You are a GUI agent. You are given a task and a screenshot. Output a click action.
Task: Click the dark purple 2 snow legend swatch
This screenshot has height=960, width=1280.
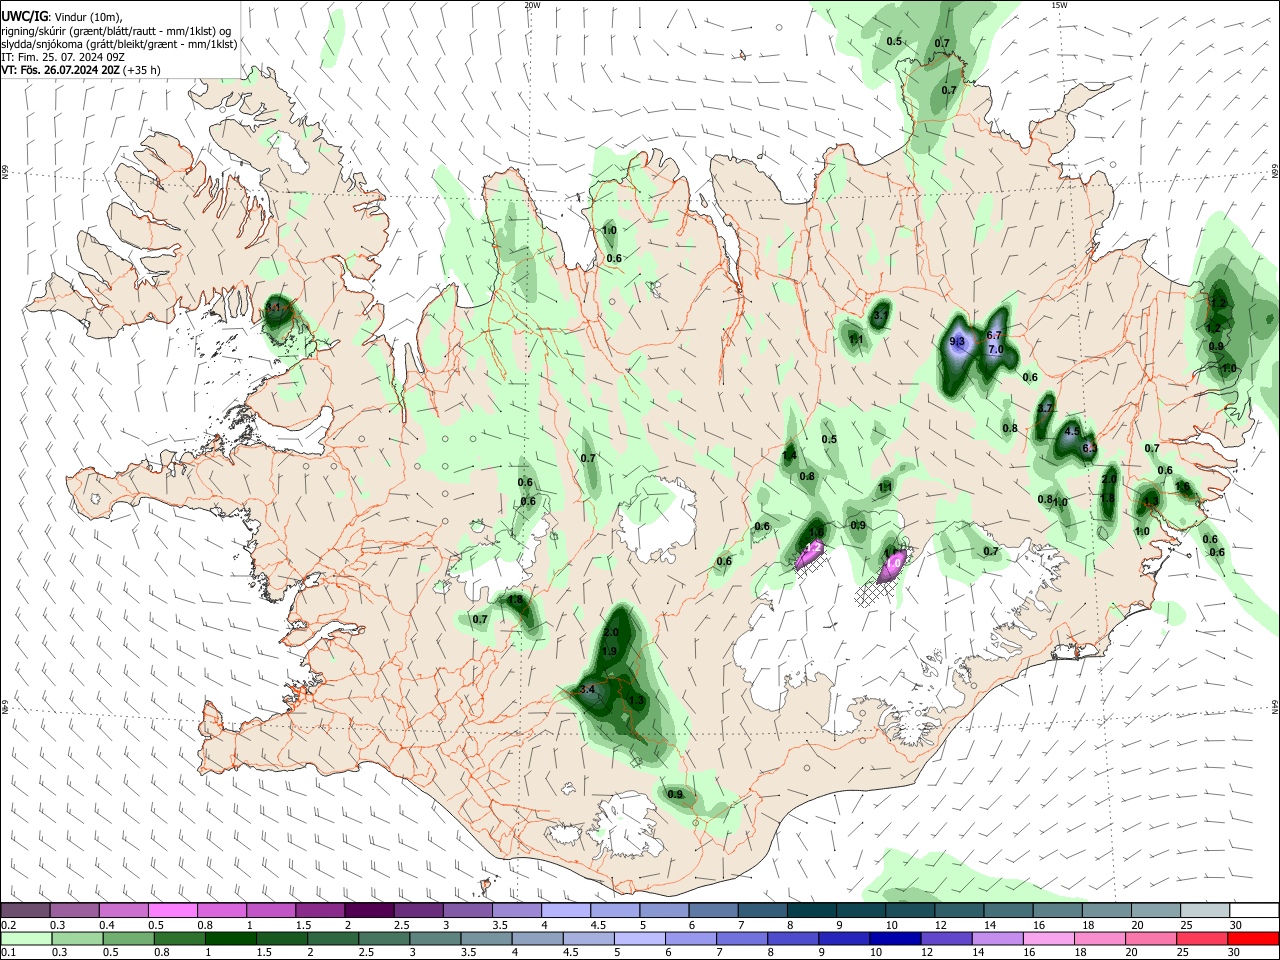368,910
